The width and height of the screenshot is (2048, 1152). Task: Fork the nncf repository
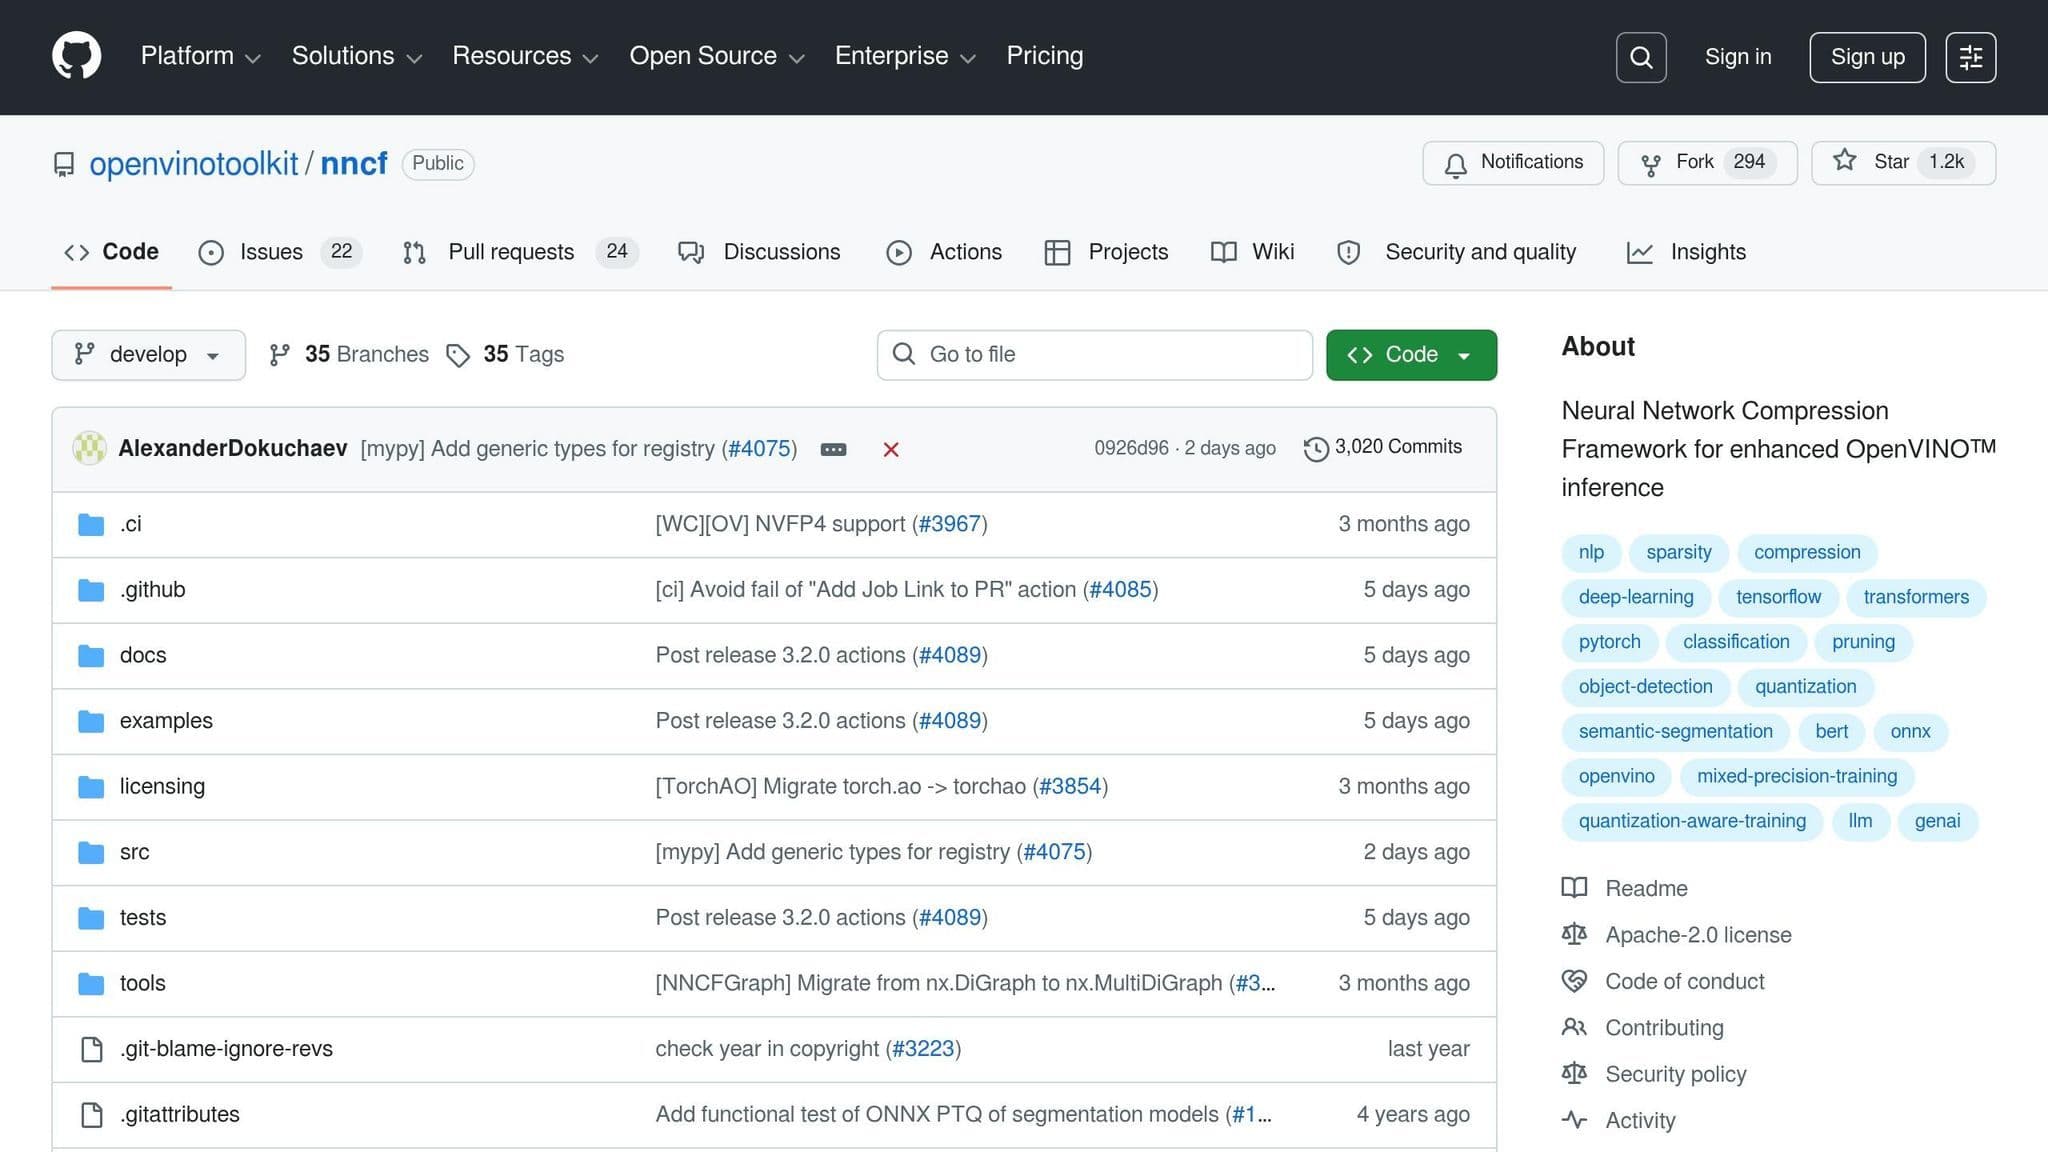point(1707,163)
